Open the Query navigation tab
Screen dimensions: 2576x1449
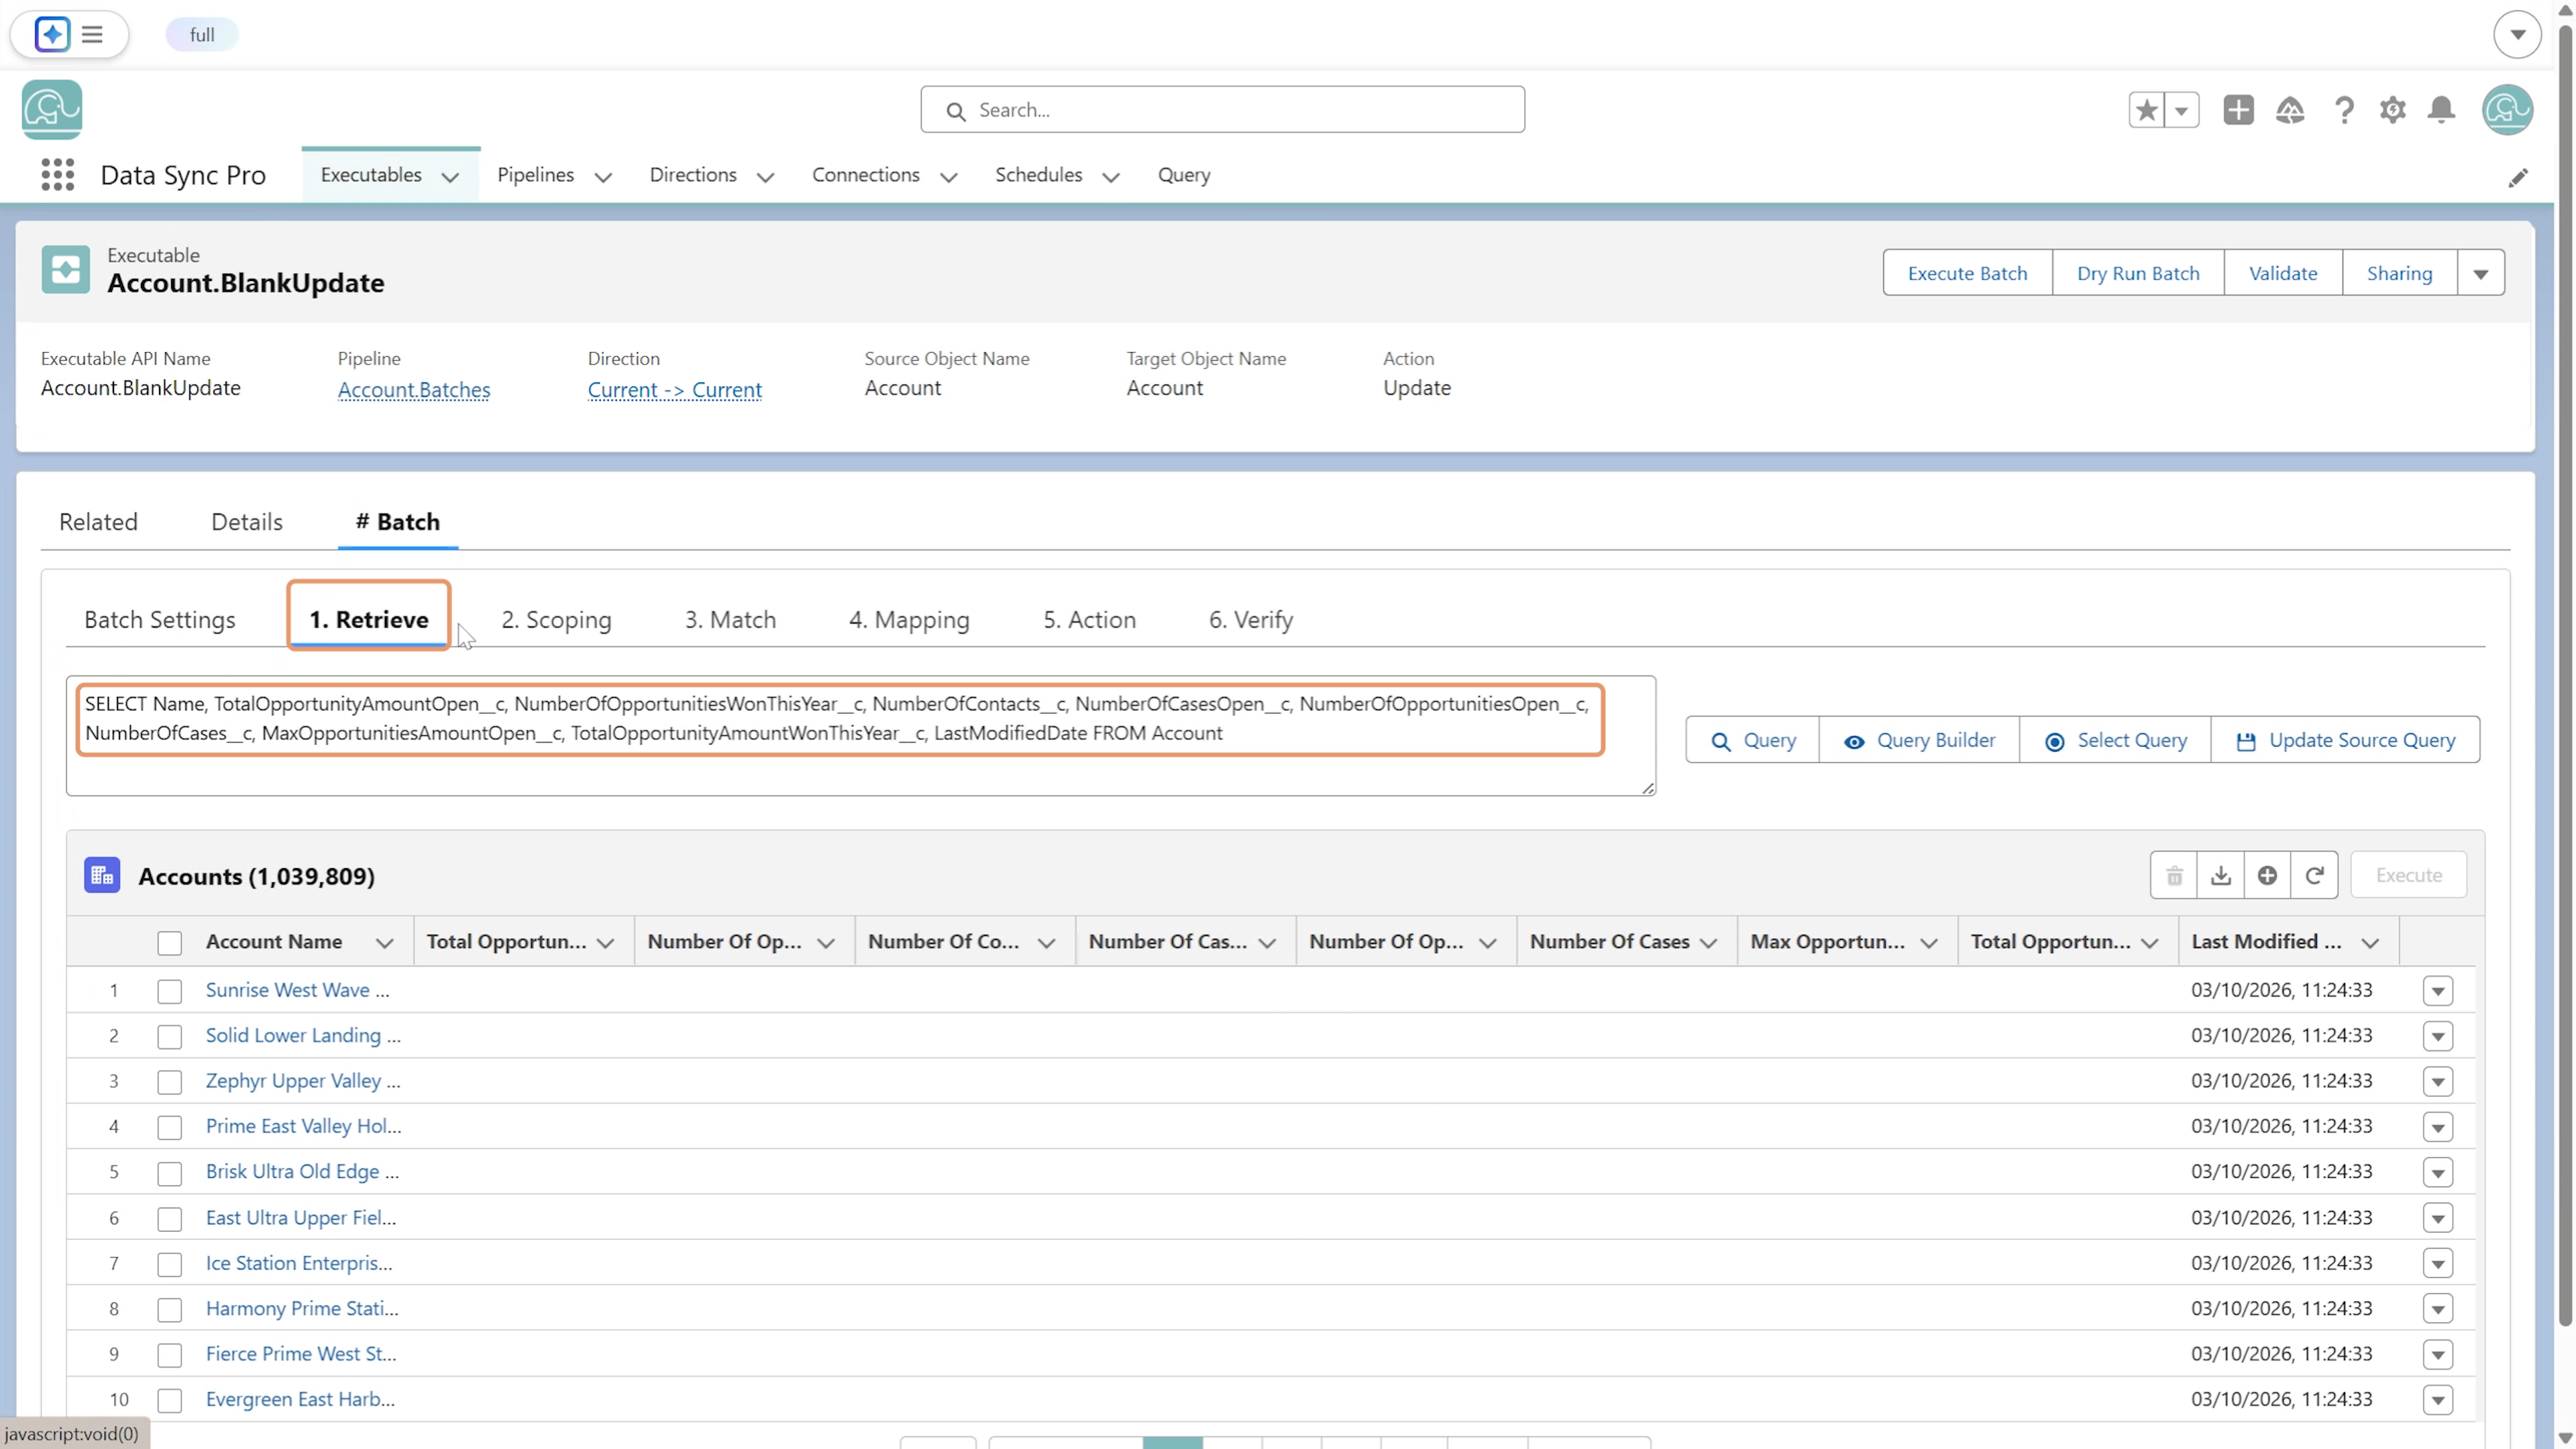coord(1184,175)
